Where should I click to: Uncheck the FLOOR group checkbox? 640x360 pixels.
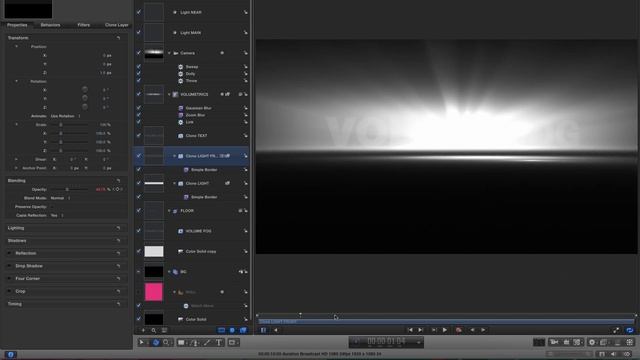139,210
